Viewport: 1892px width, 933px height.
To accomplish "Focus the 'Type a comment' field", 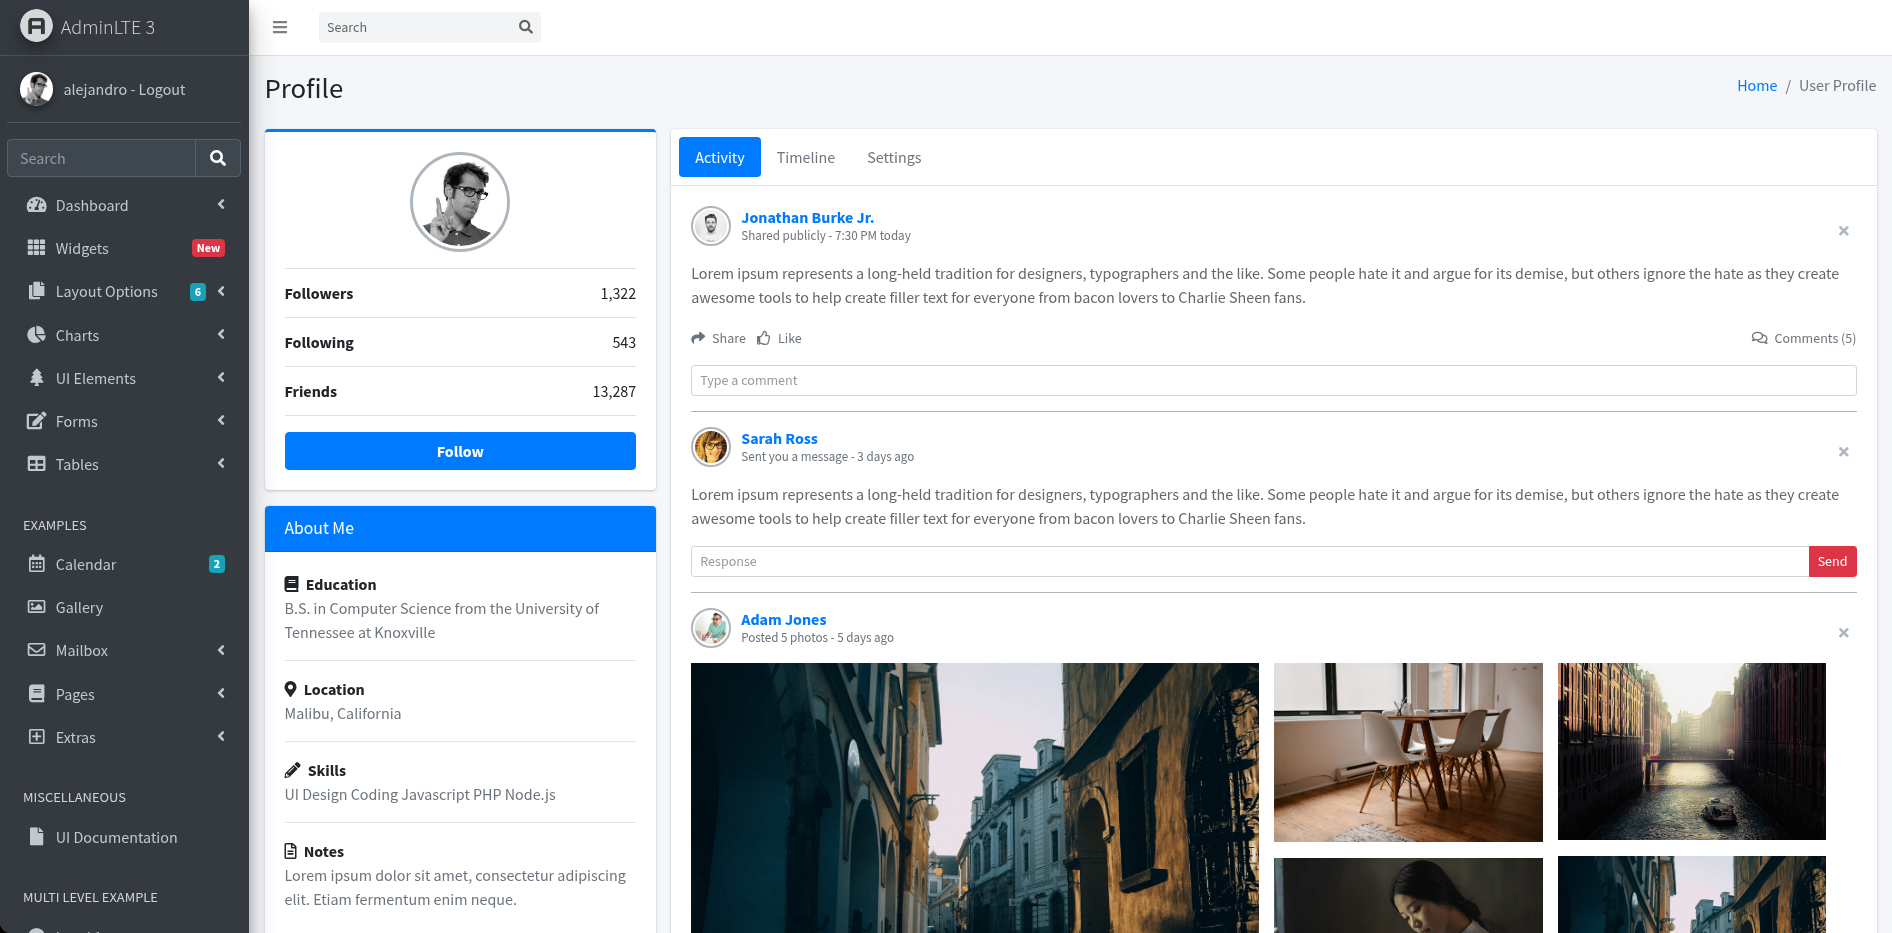I will pos(1273,380).
